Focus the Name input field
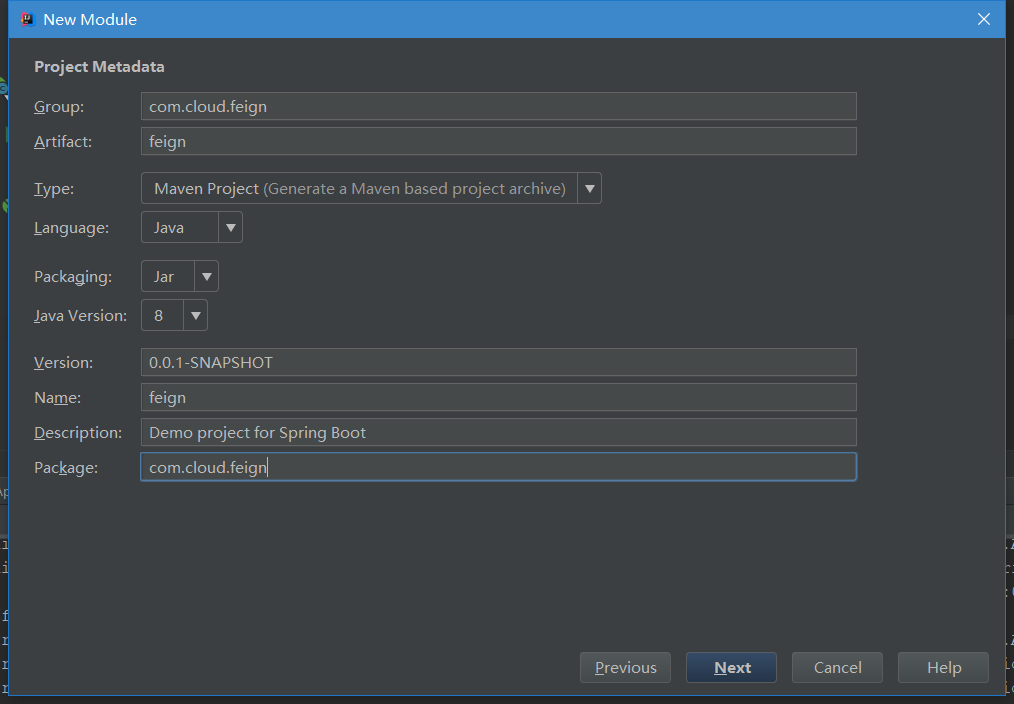This screenshot has width=1014, height=704. pyautogui.click(x=499, y=397)
